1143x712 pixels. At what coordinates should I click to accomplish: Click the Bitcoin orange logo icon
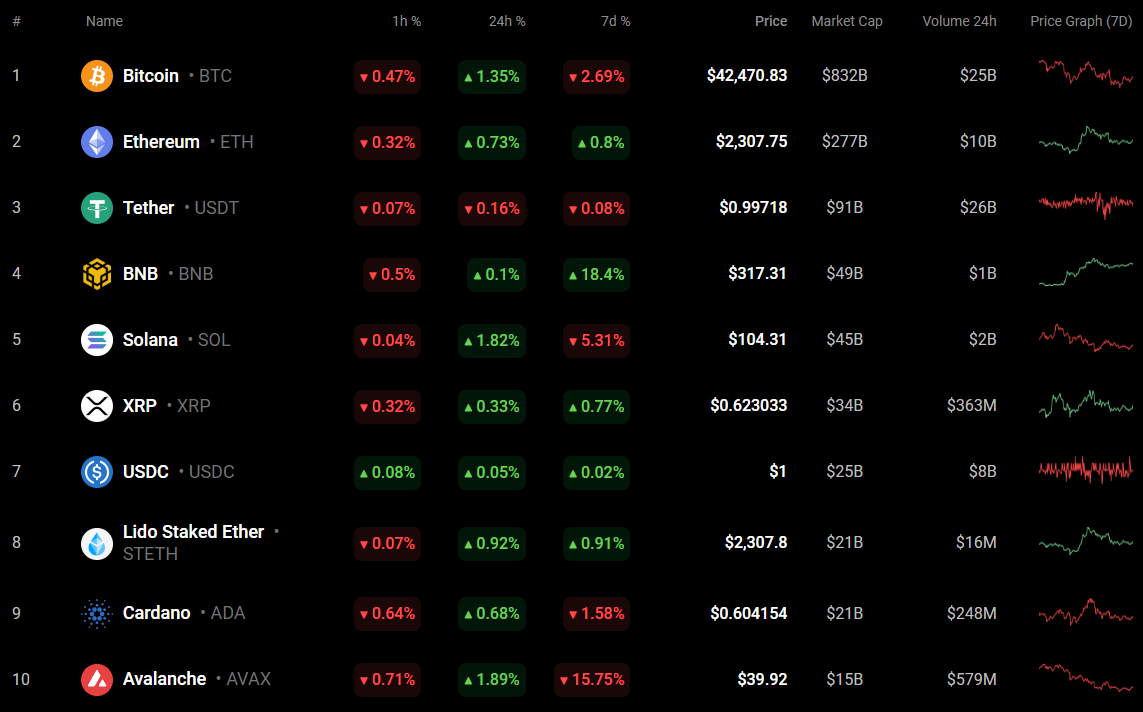[97, 76]
